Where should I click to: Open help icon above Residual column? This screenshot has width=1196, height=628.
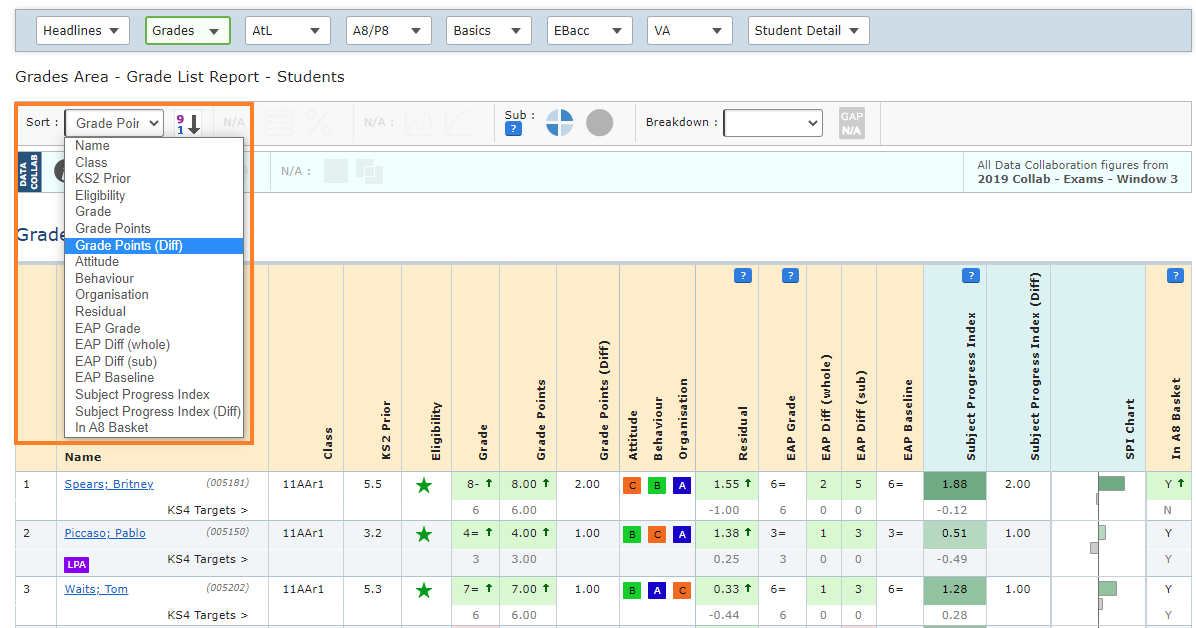click(742, 276)
